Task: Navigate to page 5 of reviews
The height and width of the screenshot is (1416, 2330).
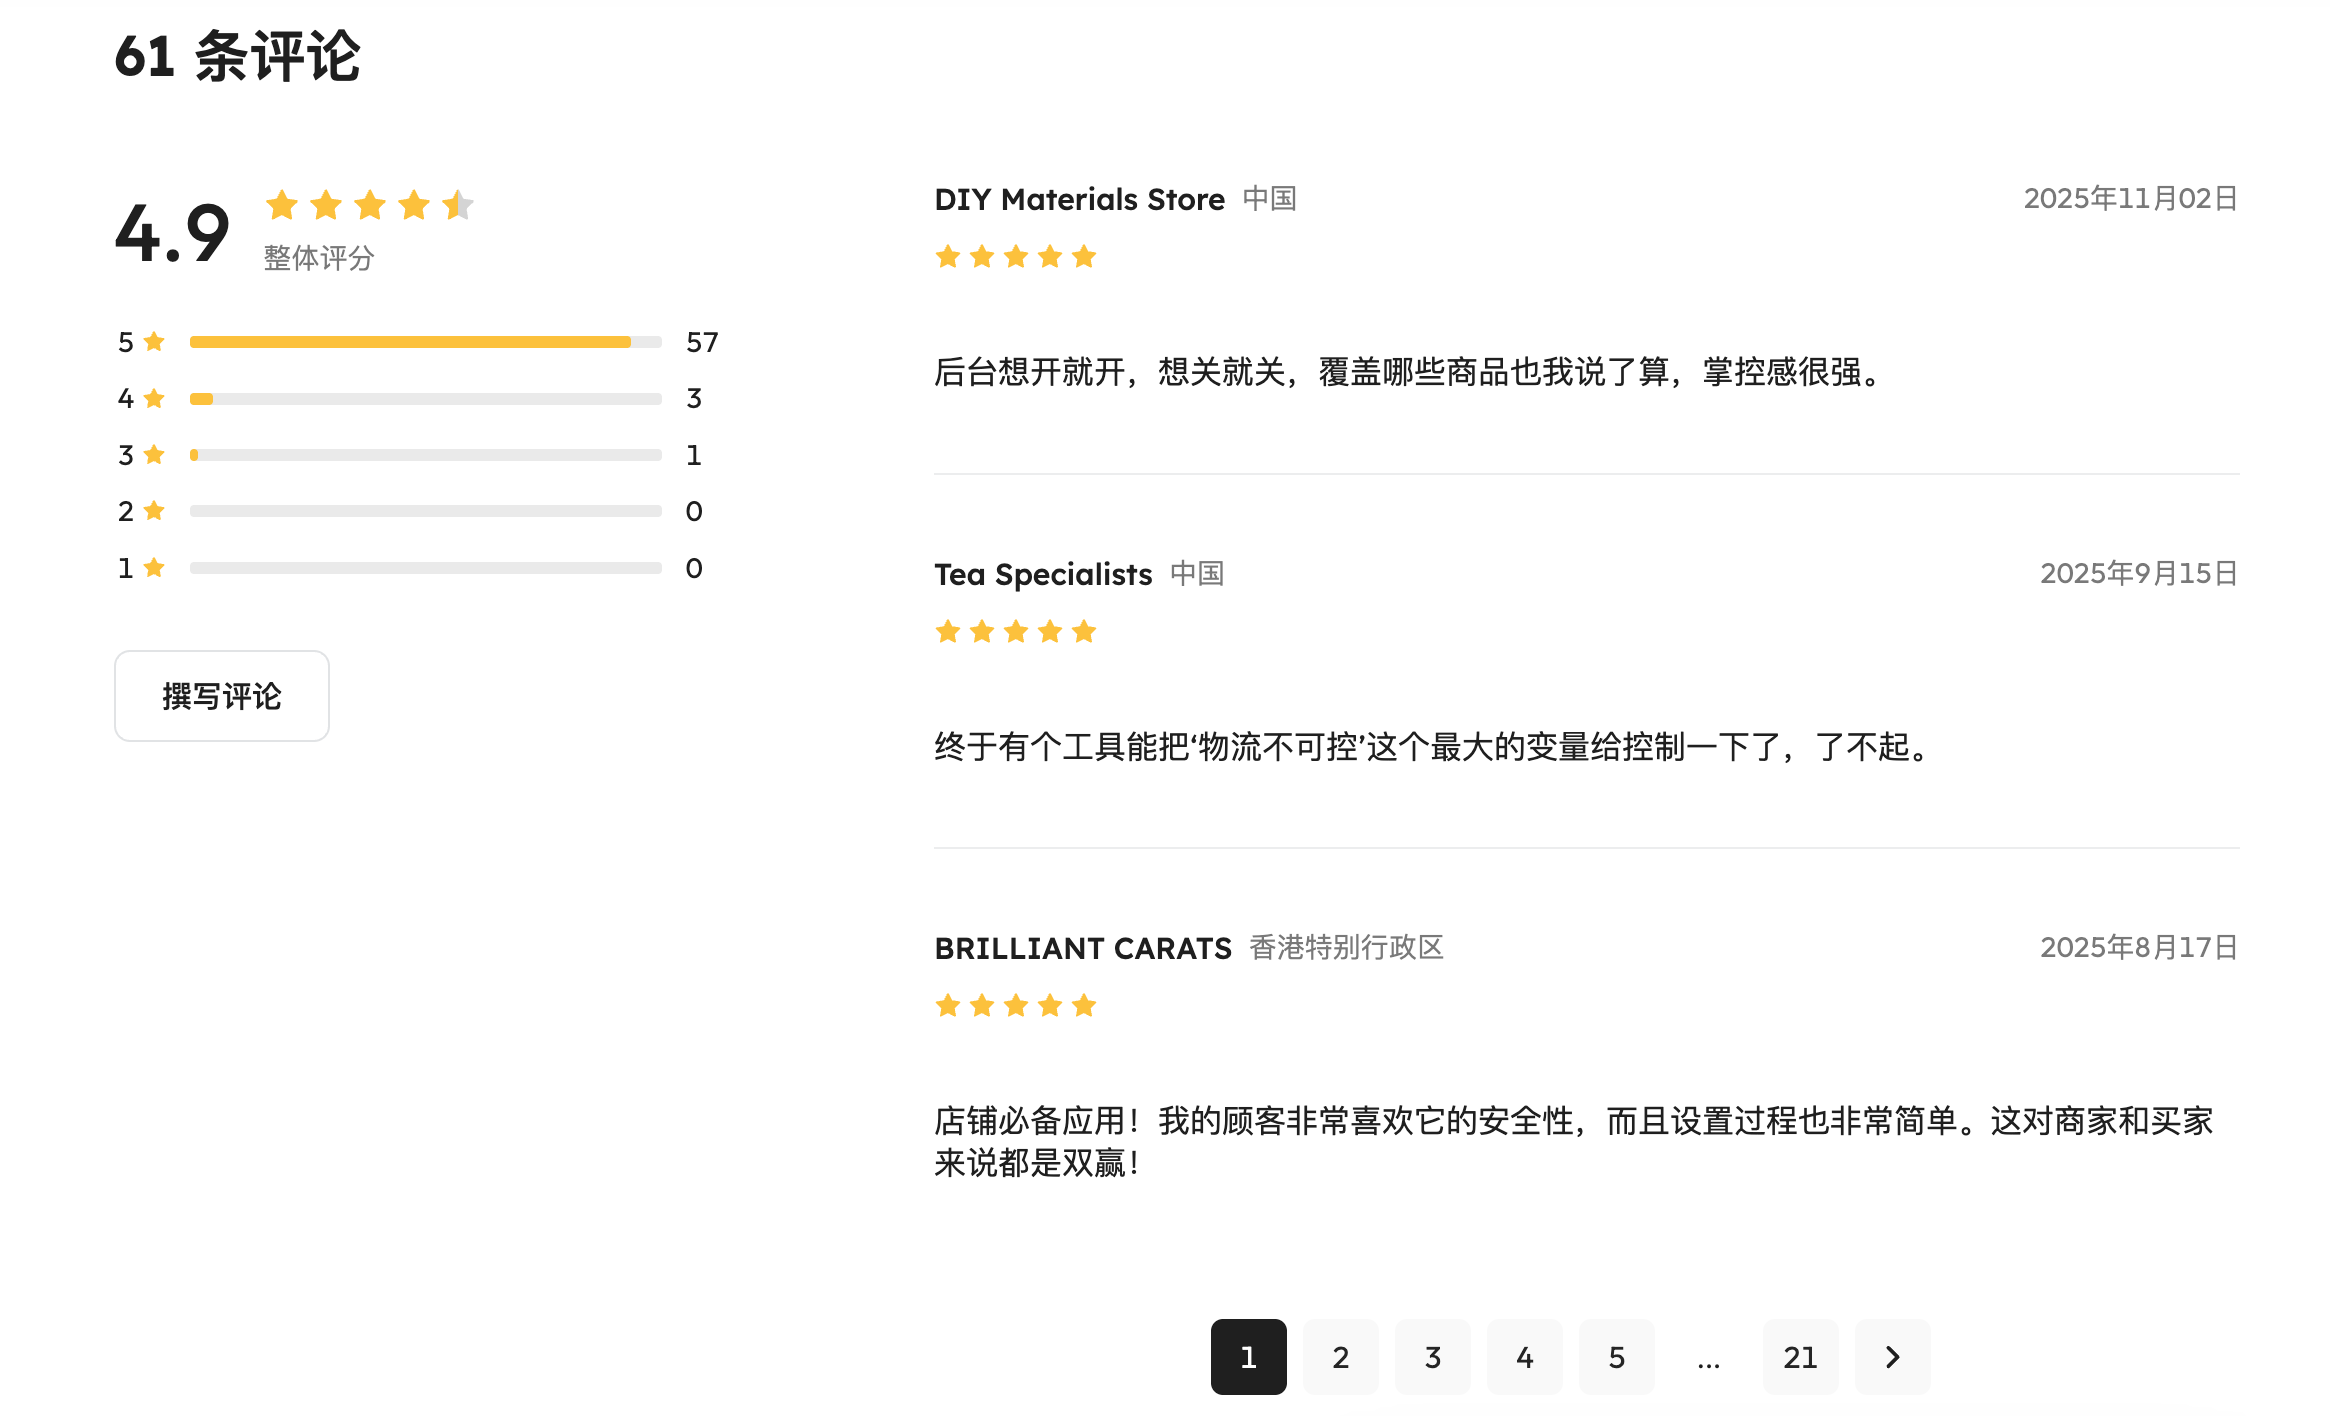Action: click(x=1616, y=1357)
